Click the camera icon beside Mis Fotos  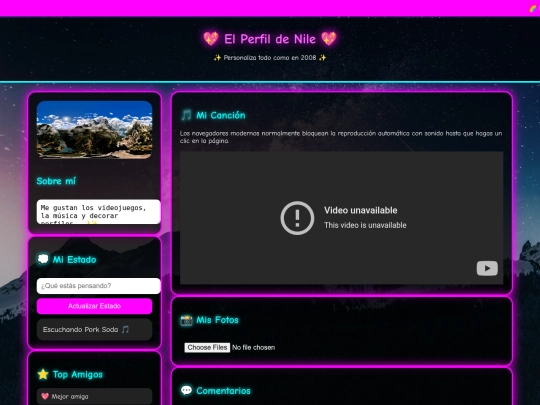point(186,320)
